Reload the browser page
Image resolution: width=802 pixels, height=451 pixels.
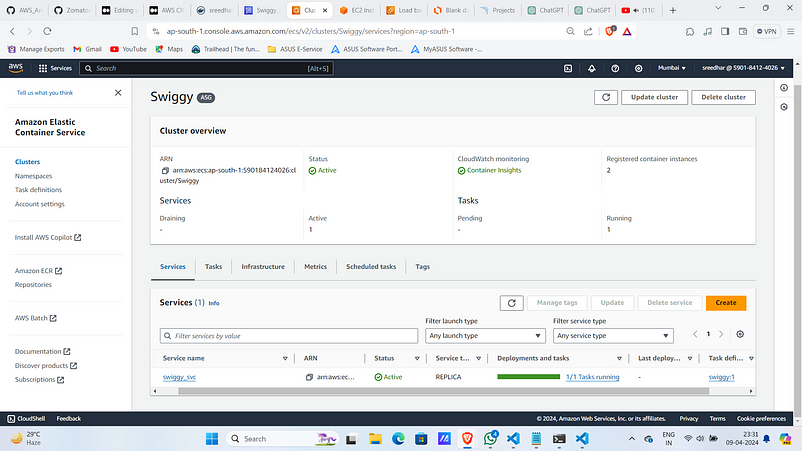(x=47, y=31)
